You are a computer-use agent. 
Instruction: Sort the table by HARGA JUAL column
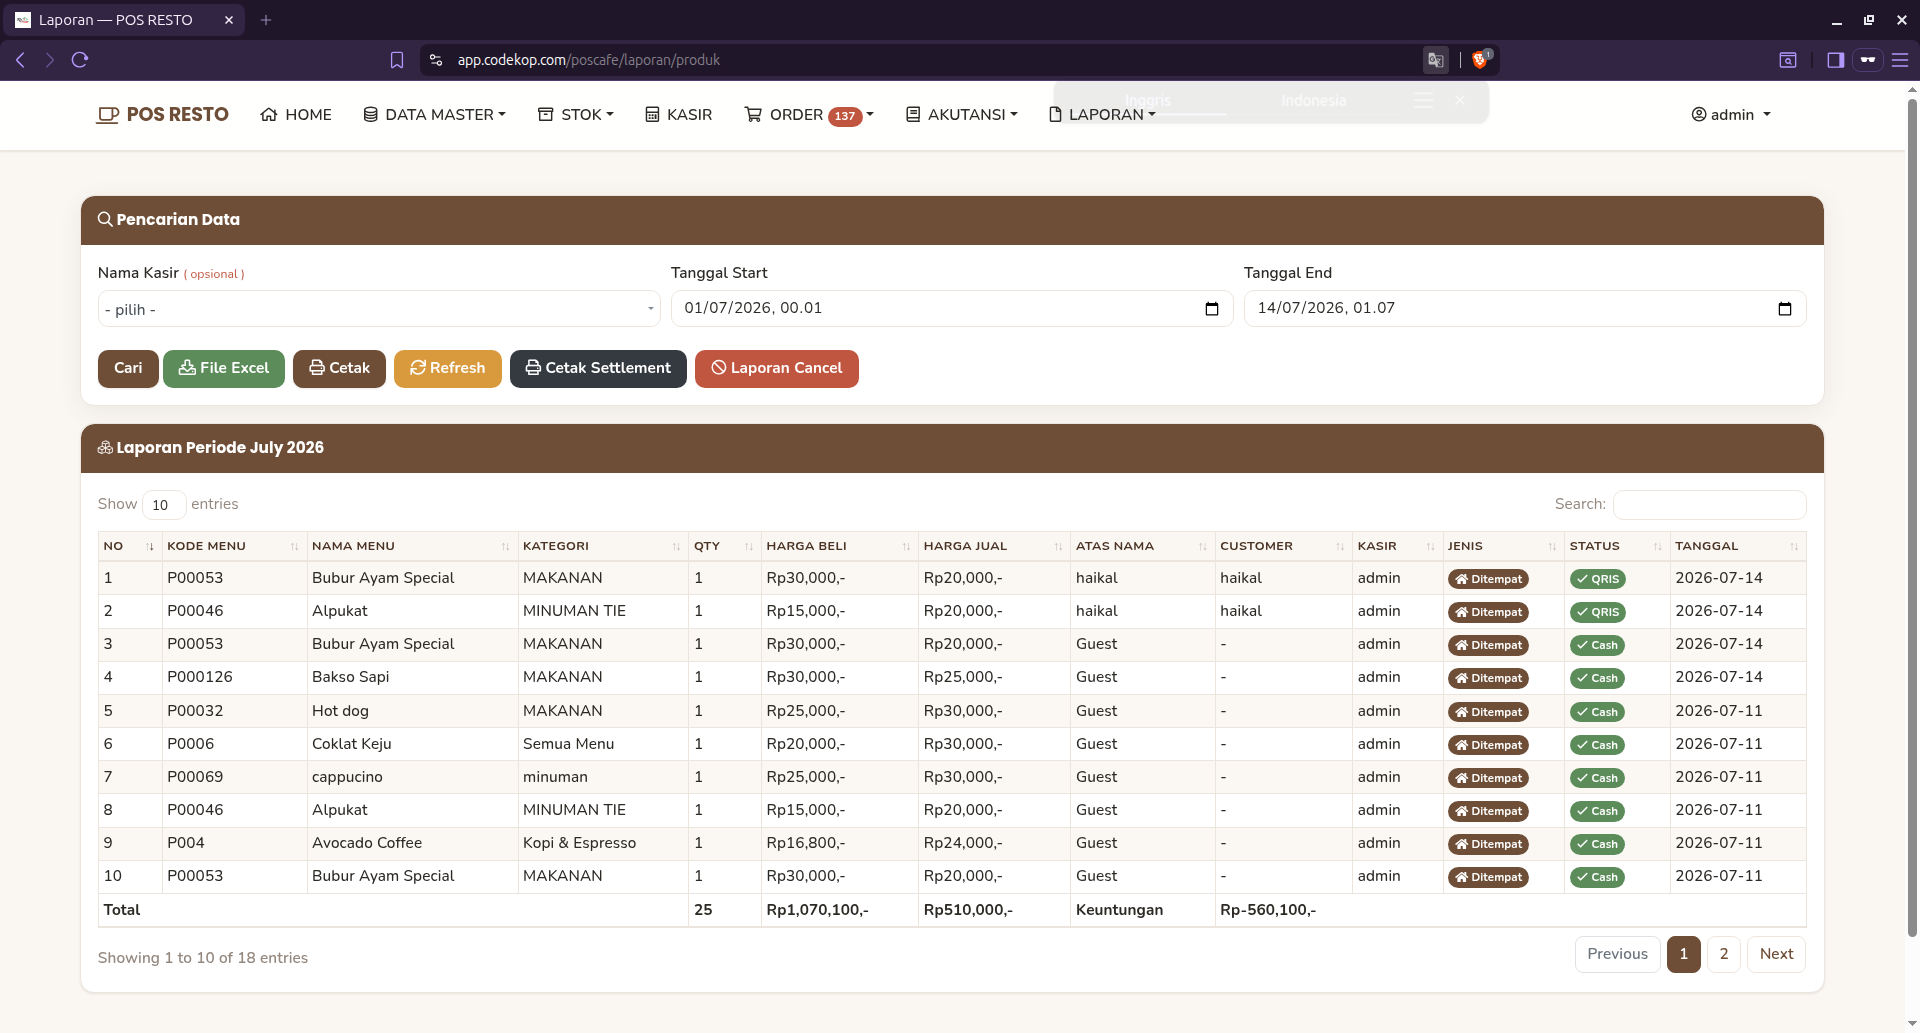(x=994, y=546)
